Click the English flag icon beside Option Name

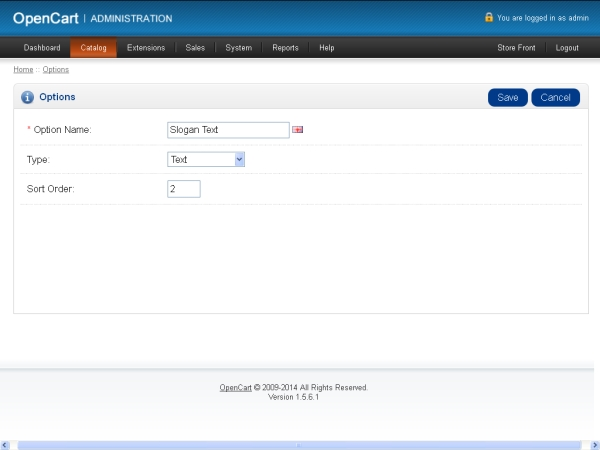[298, 130]
